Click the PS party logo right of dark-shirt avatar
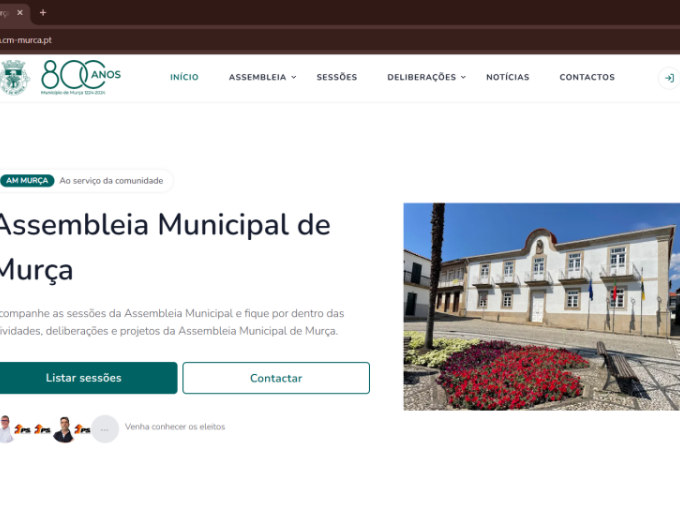The width and height of the screenshot is (680, 510). [x=82, y=429]
